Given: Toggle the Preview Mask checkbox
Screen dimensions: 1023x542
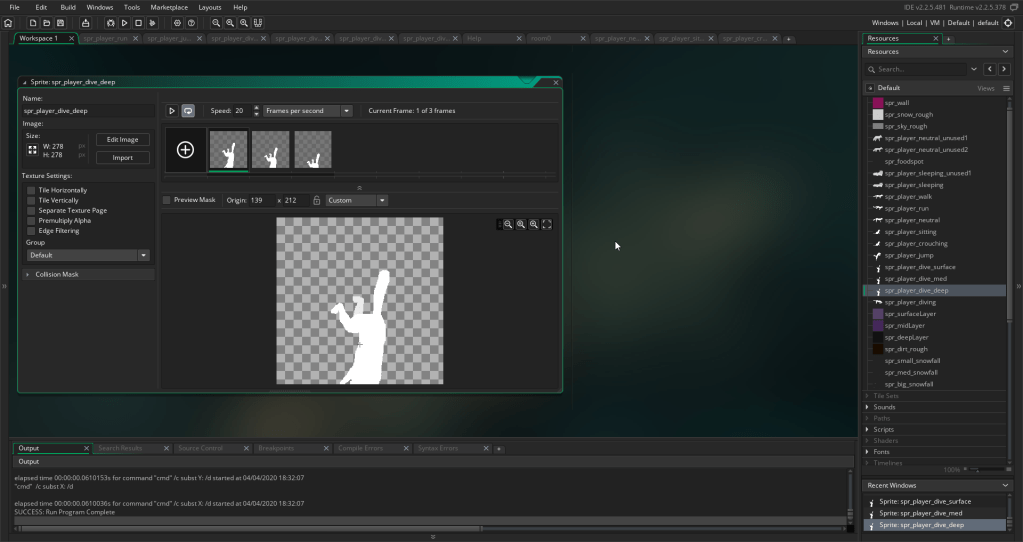Looking at the screenshot, I should pos(168,200).
